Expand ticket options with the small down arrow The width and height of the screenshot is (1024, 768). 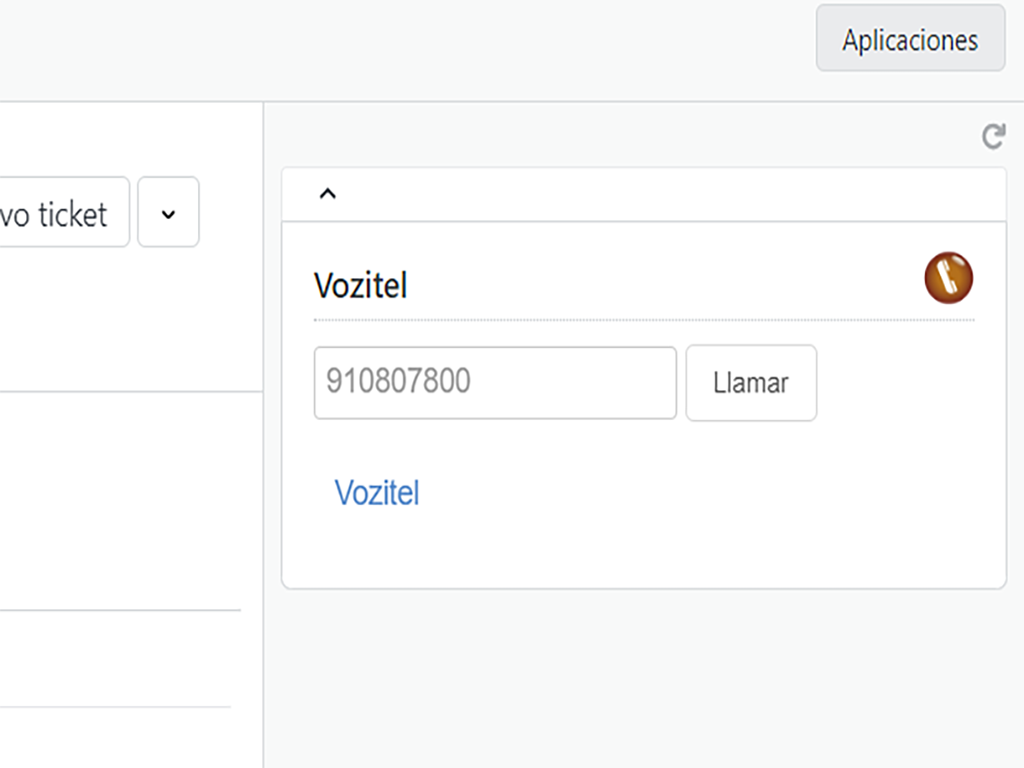pos(168,212)
